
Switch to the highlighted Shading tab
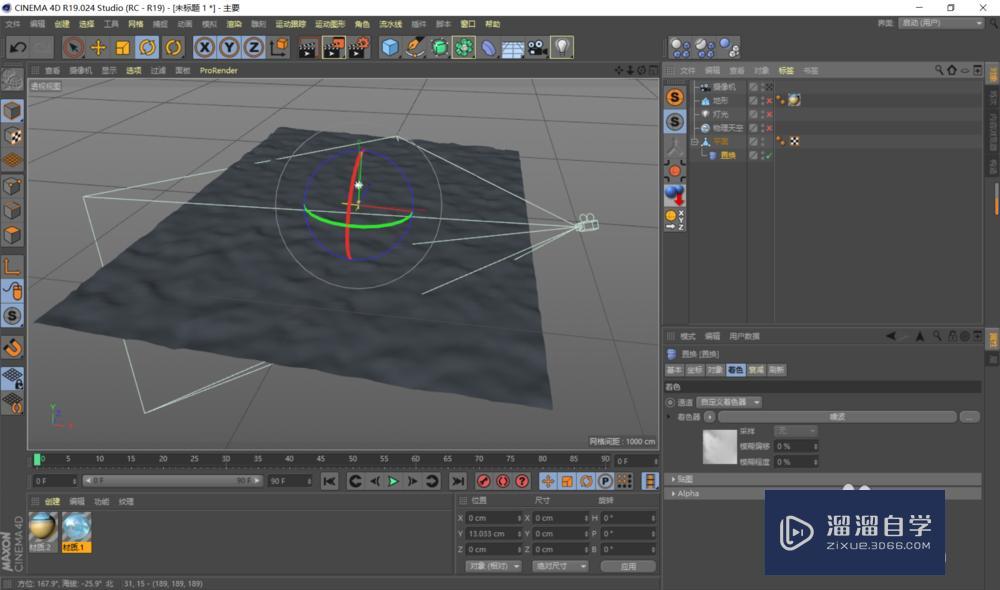point(735,370)
